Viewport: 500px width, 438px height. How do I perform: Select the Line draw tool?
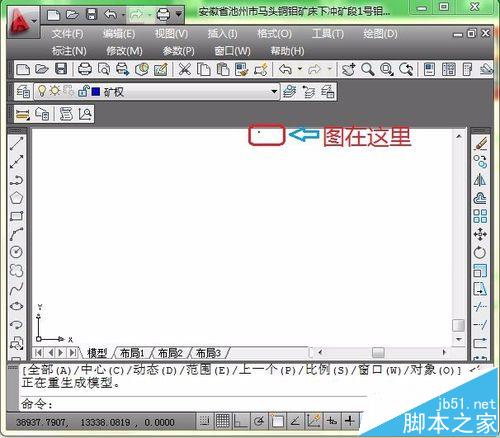click(17, 144)
